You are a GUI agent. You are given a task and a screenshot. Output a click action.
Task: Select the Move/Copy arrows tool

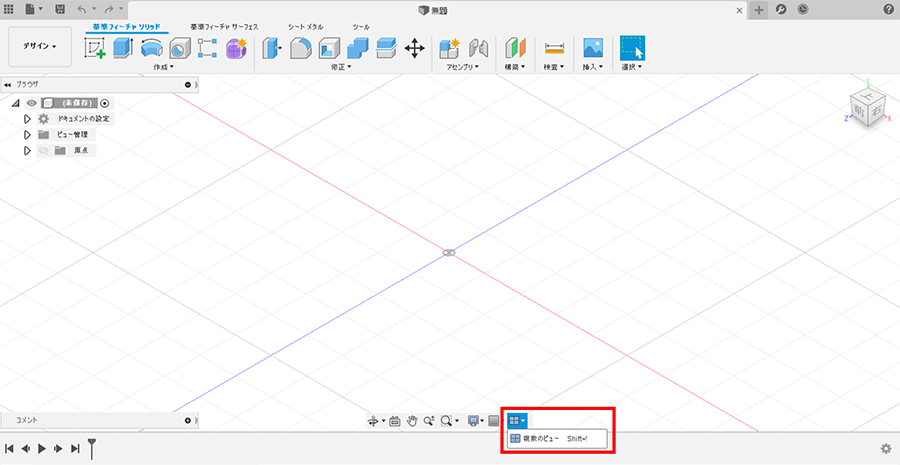tap(414, 48)
